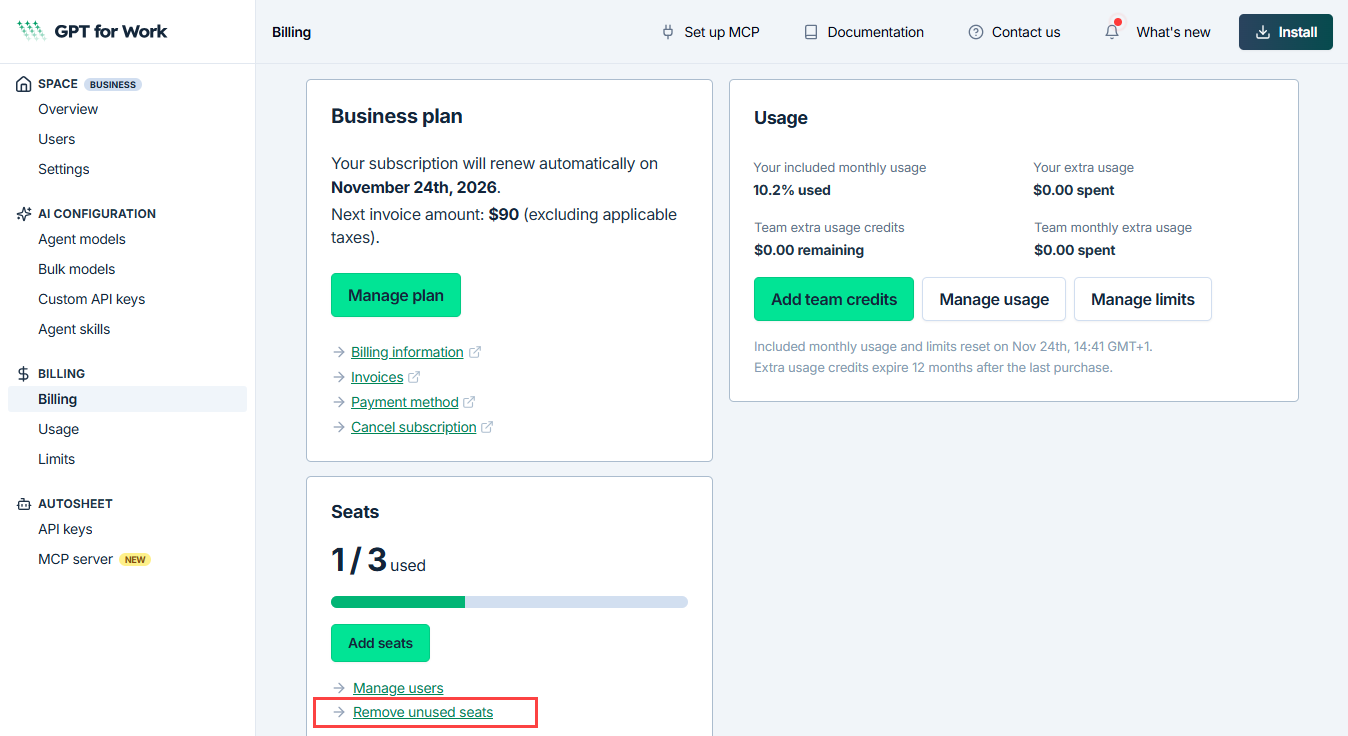
Task: Open API keys under Autosheet
Action: pyautogui.click(x=65, y=529)
